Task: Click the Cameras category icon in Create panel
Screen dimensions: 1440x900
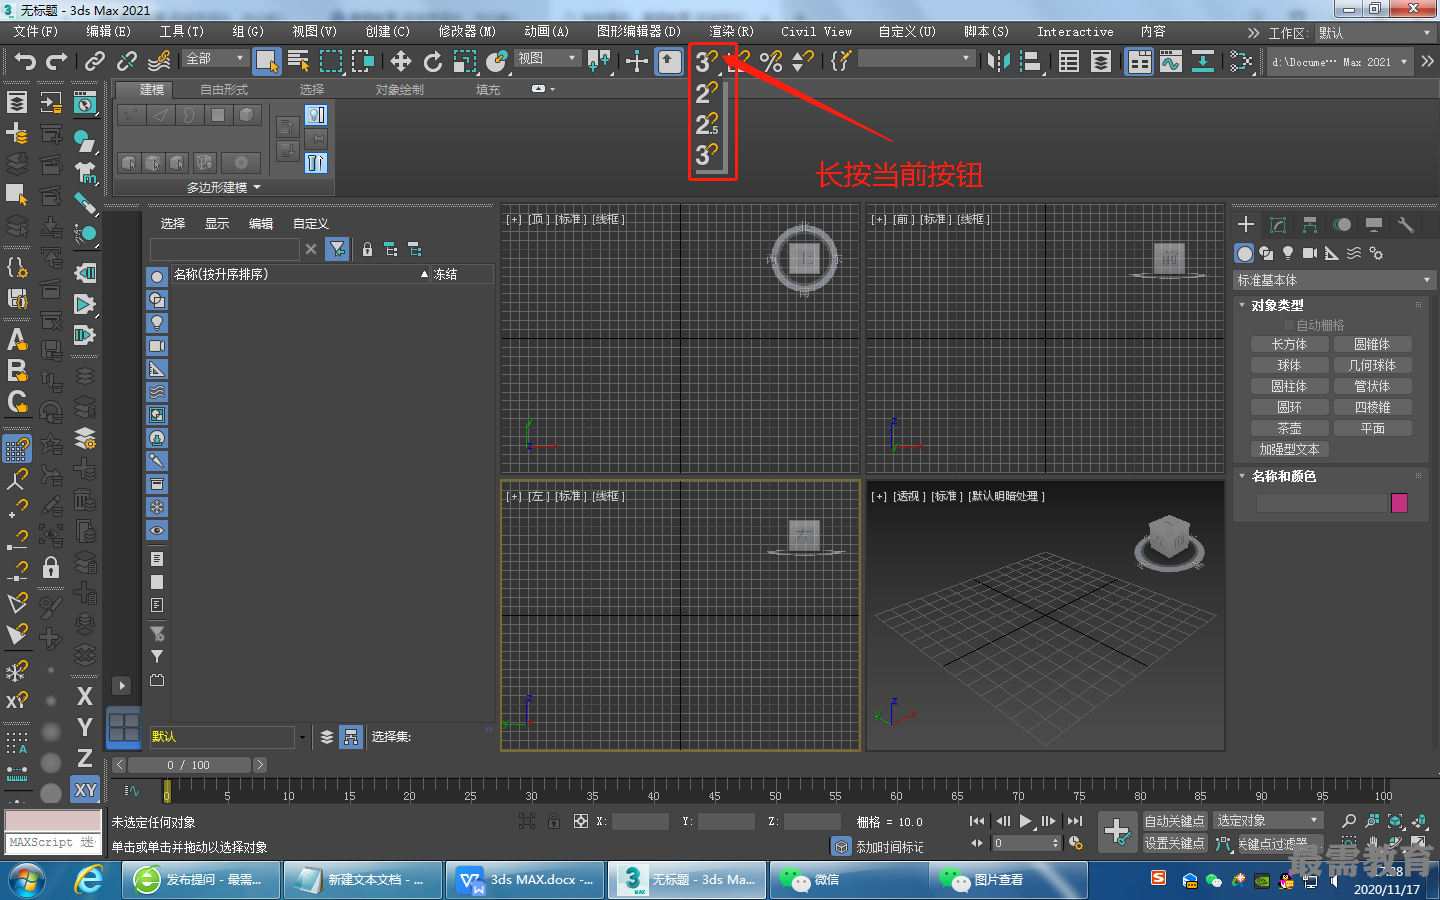Action: pyautogui.click(x=1310, y=253)
